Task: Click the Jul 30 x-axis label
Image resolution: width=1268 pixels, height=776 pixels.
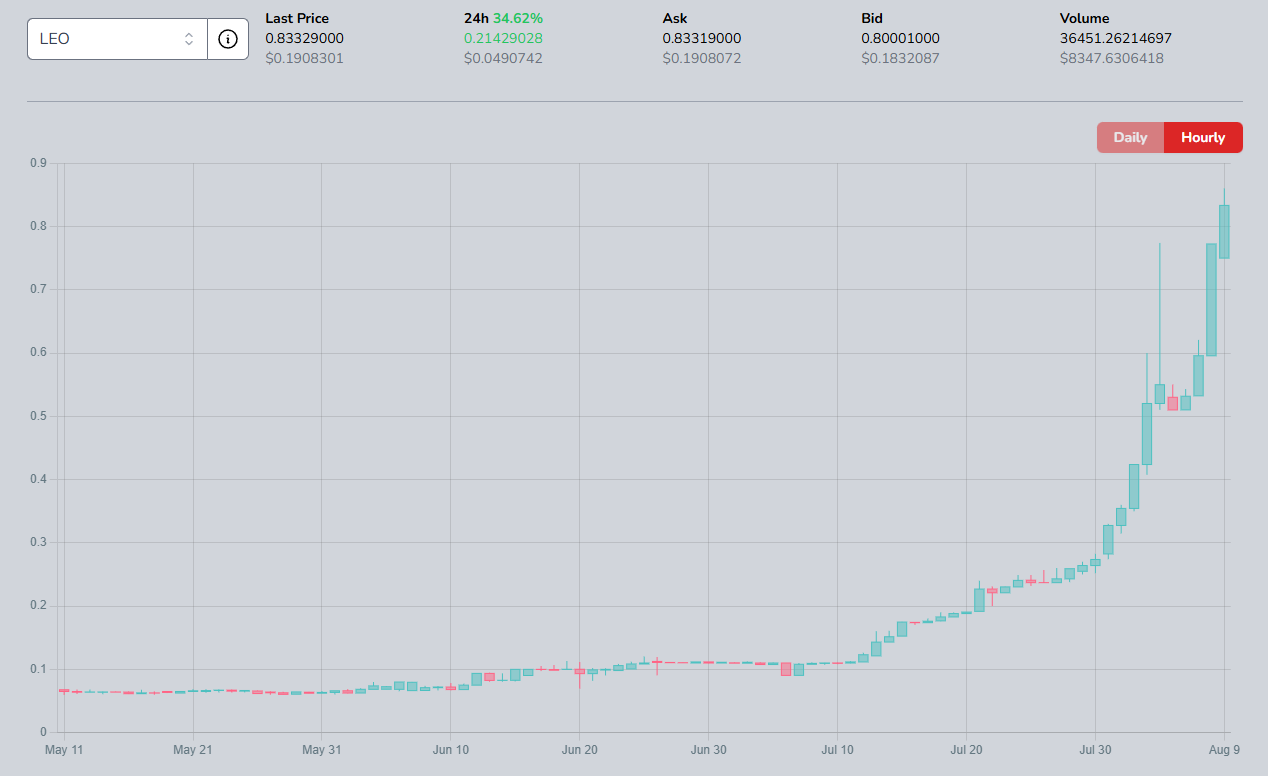Action: [x=1095, y=748]
